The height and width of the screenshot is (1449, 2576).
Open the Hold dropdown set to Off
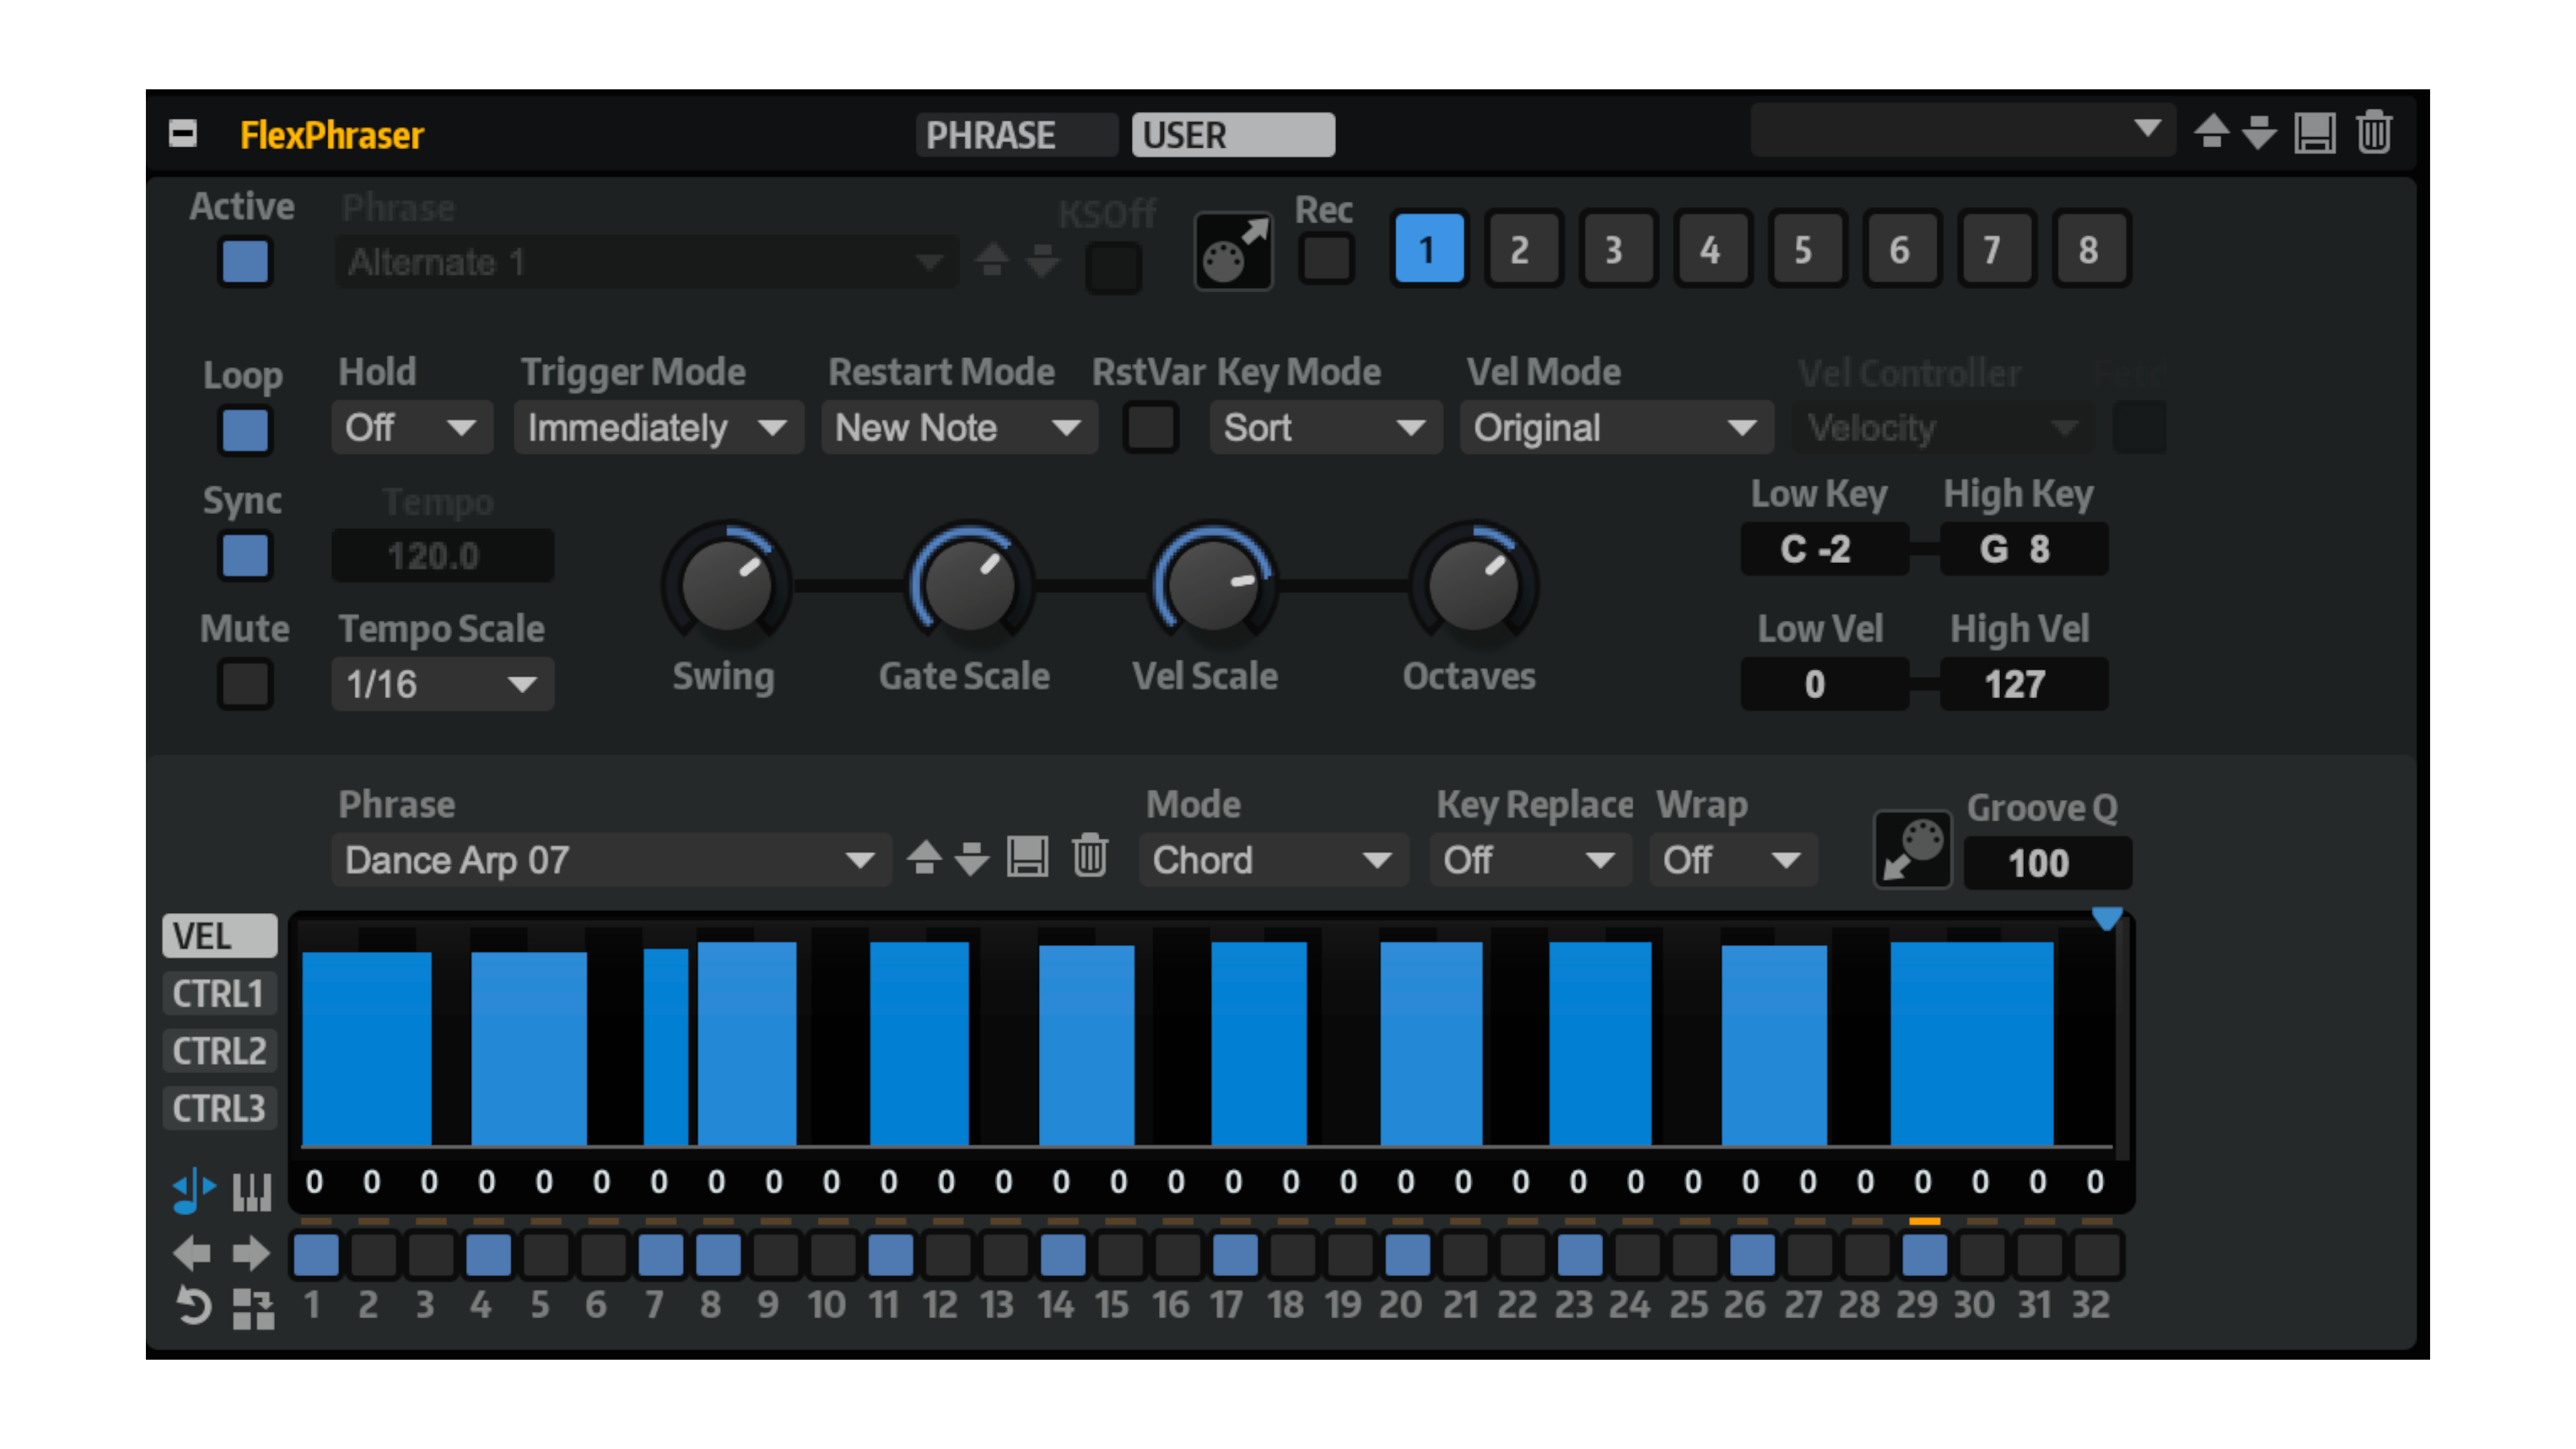412,428
